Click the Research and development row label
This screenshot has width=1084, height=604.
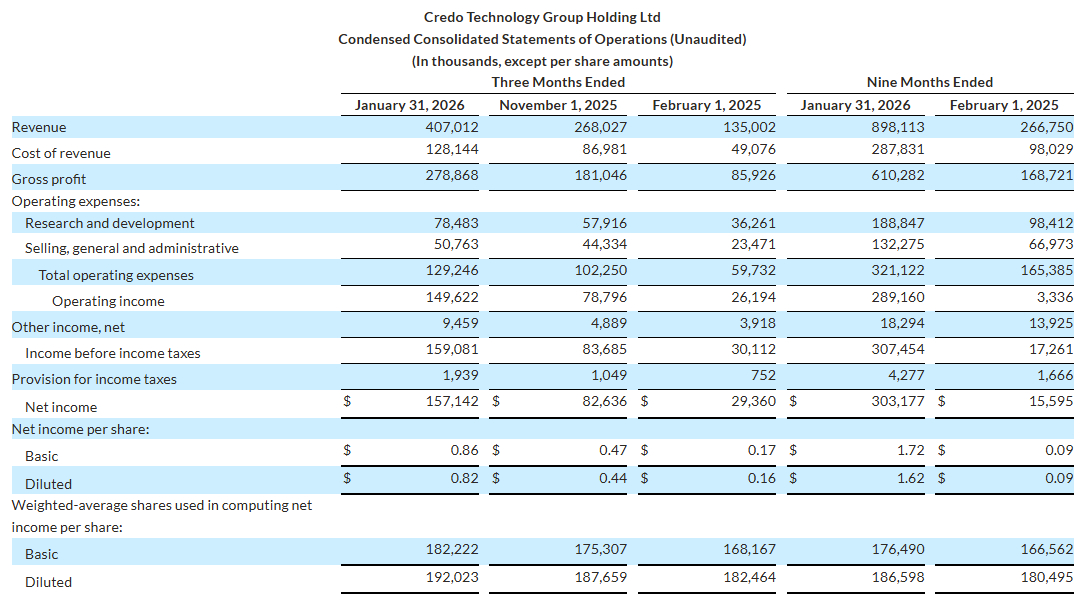[110, 223]
